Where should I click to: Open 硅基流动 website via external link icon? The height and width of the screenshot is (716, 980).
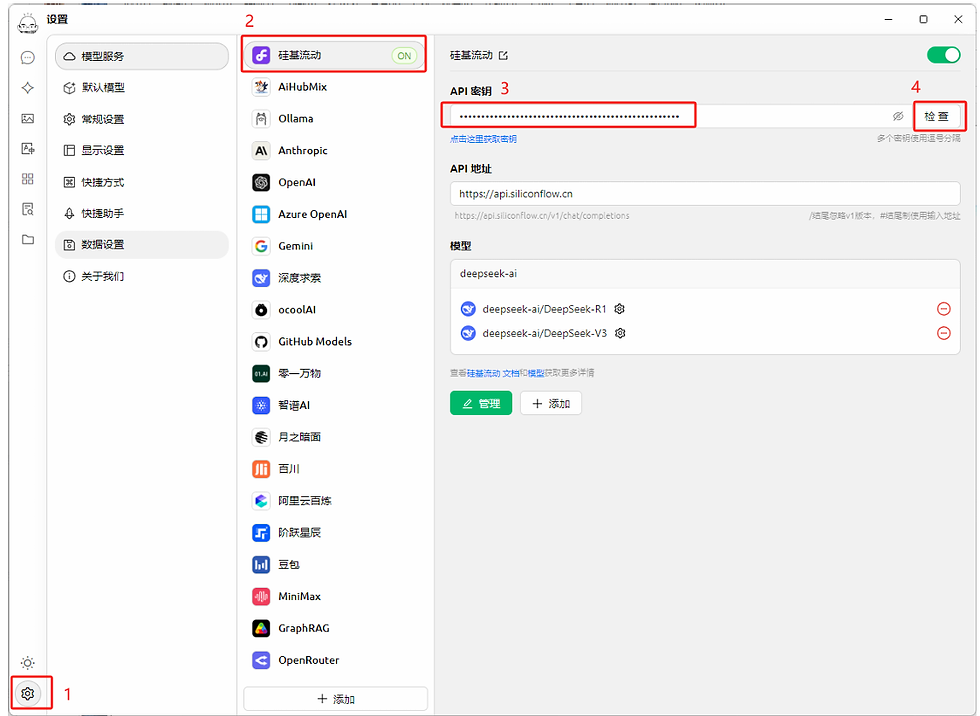(504, 56)
